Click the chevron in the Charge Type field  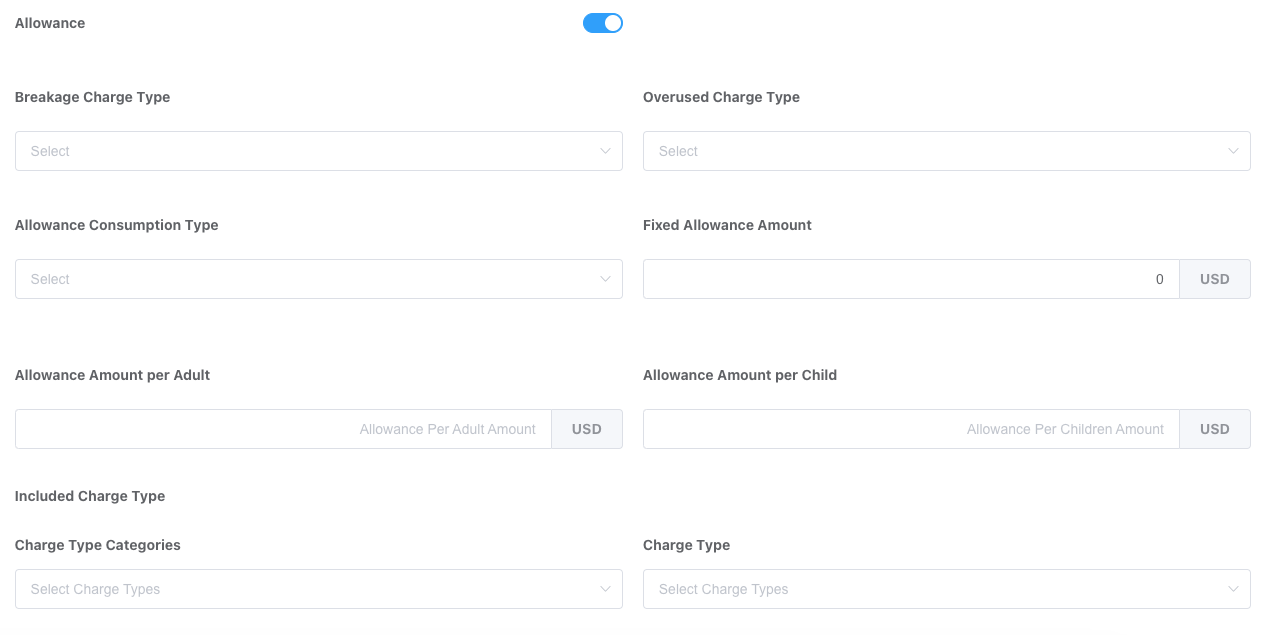[x=1233, y=589]
